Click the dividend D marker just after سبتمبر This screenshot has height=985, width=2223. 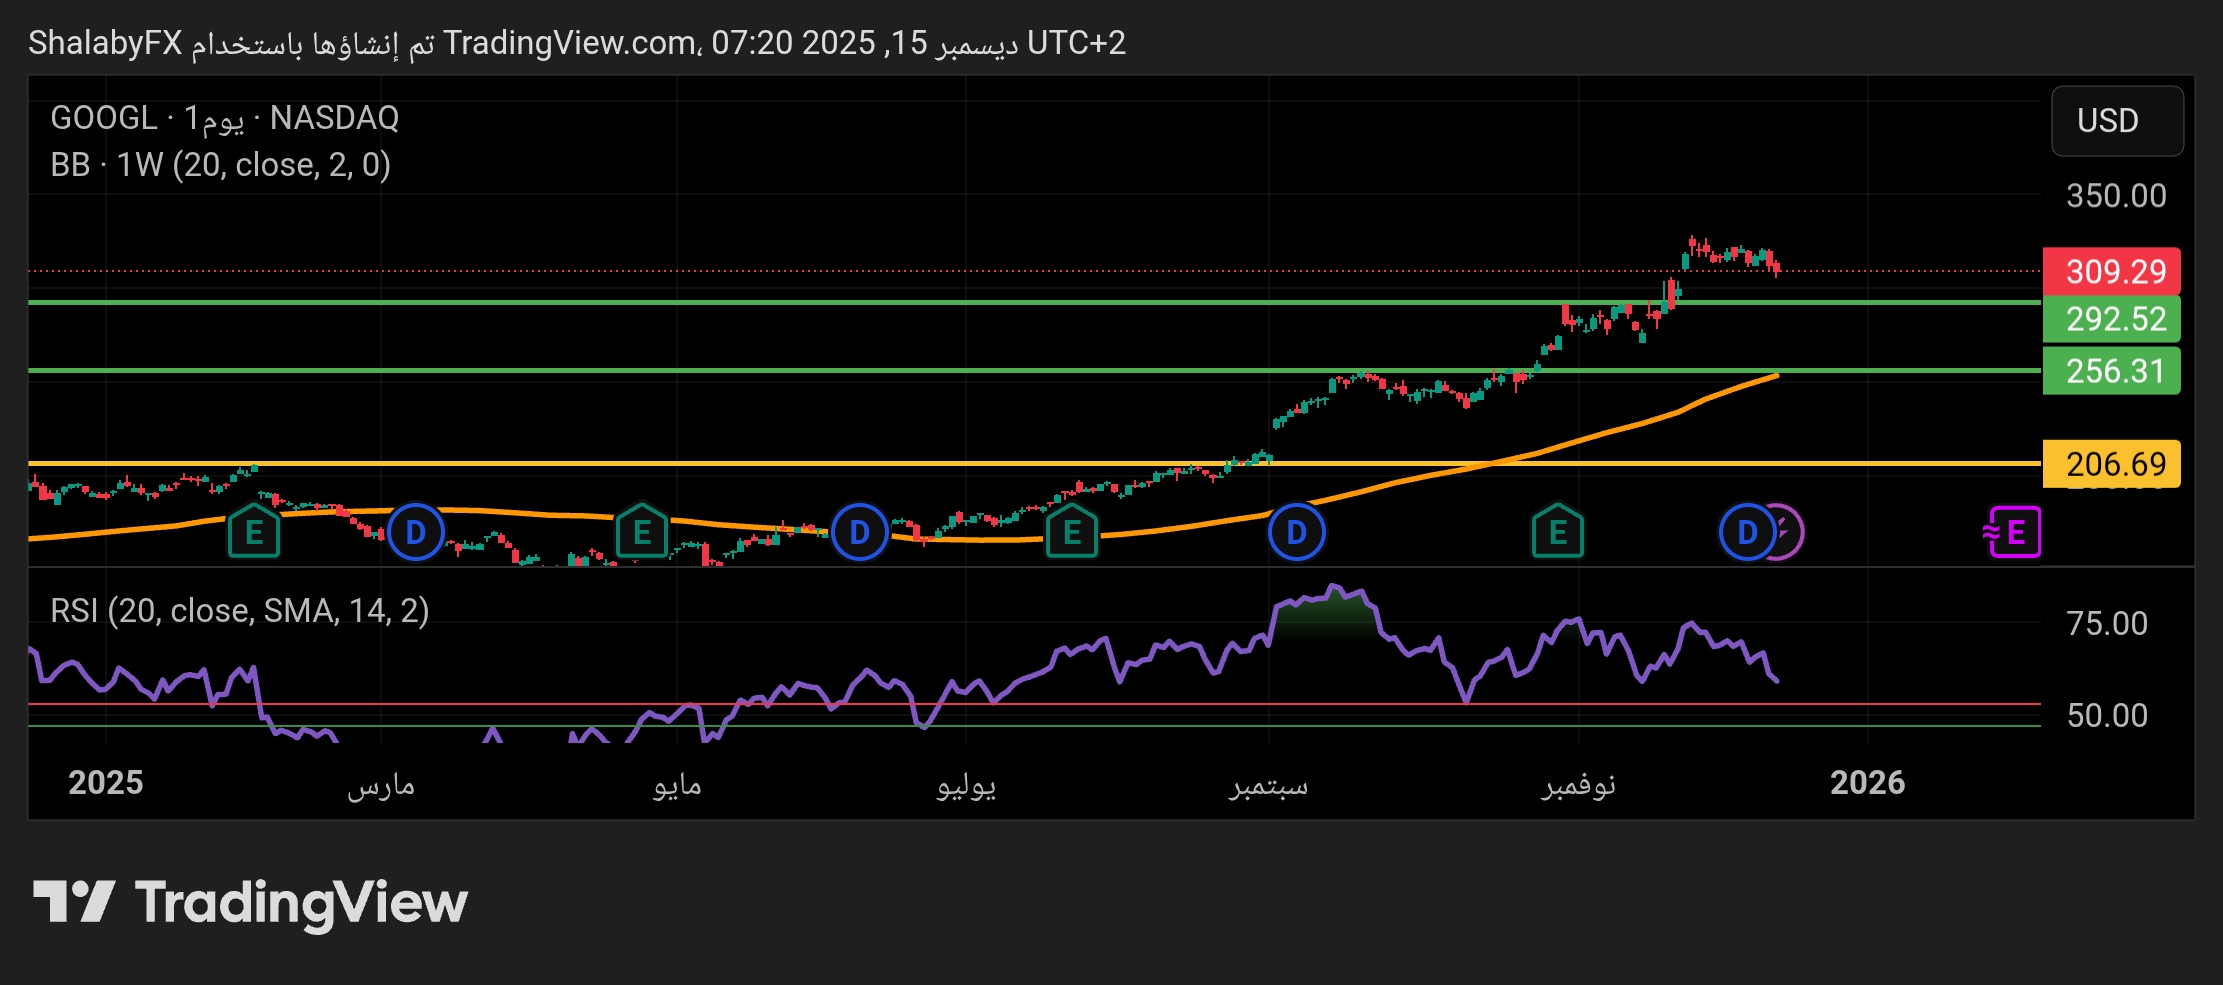pyautogui.click(x=1296, y=532)
